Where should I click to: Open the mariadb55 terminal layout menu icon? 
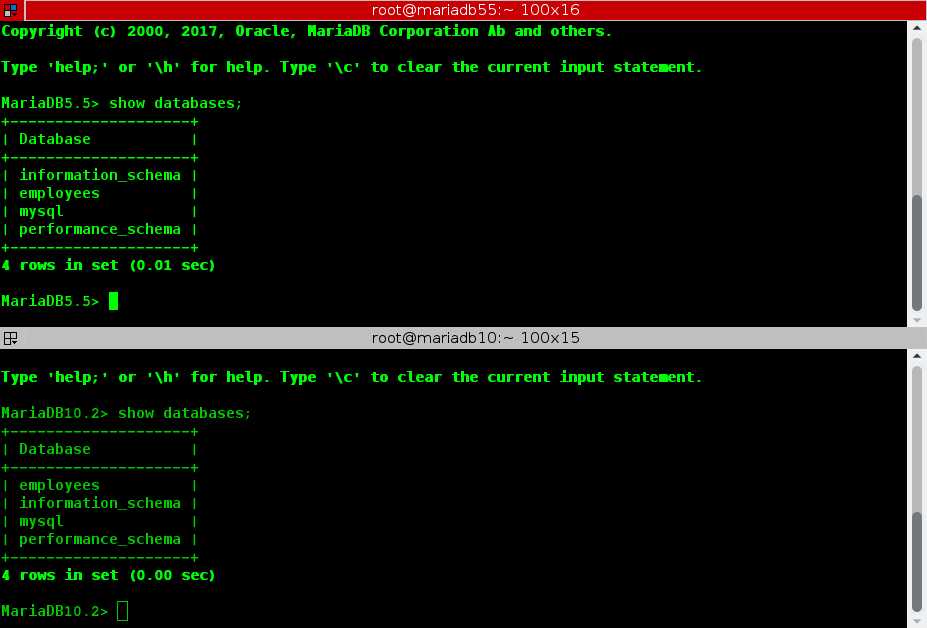click(x=11, y=10)
